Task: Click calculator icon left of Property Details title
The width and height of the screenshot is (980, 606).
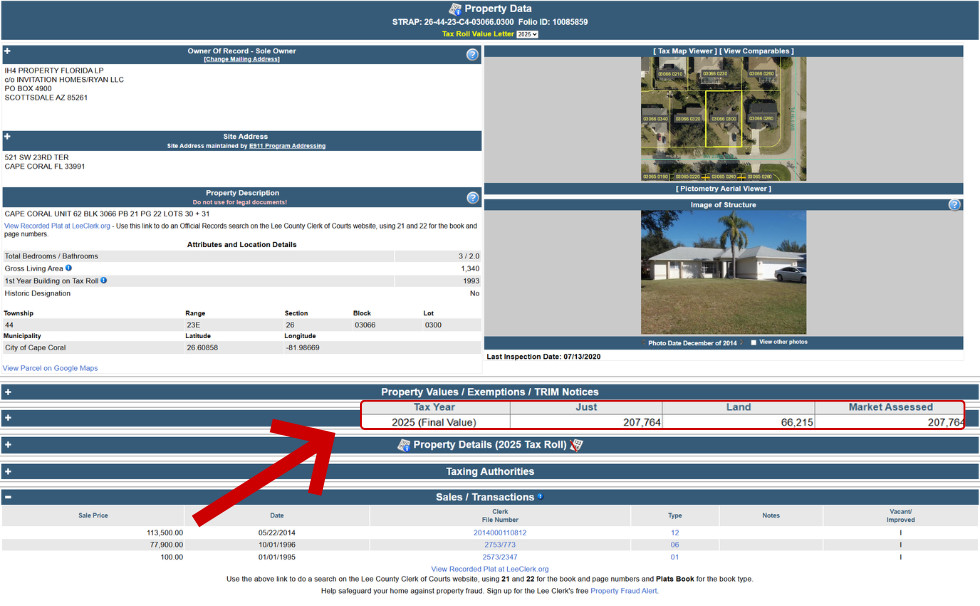Action: pos(404,445)
